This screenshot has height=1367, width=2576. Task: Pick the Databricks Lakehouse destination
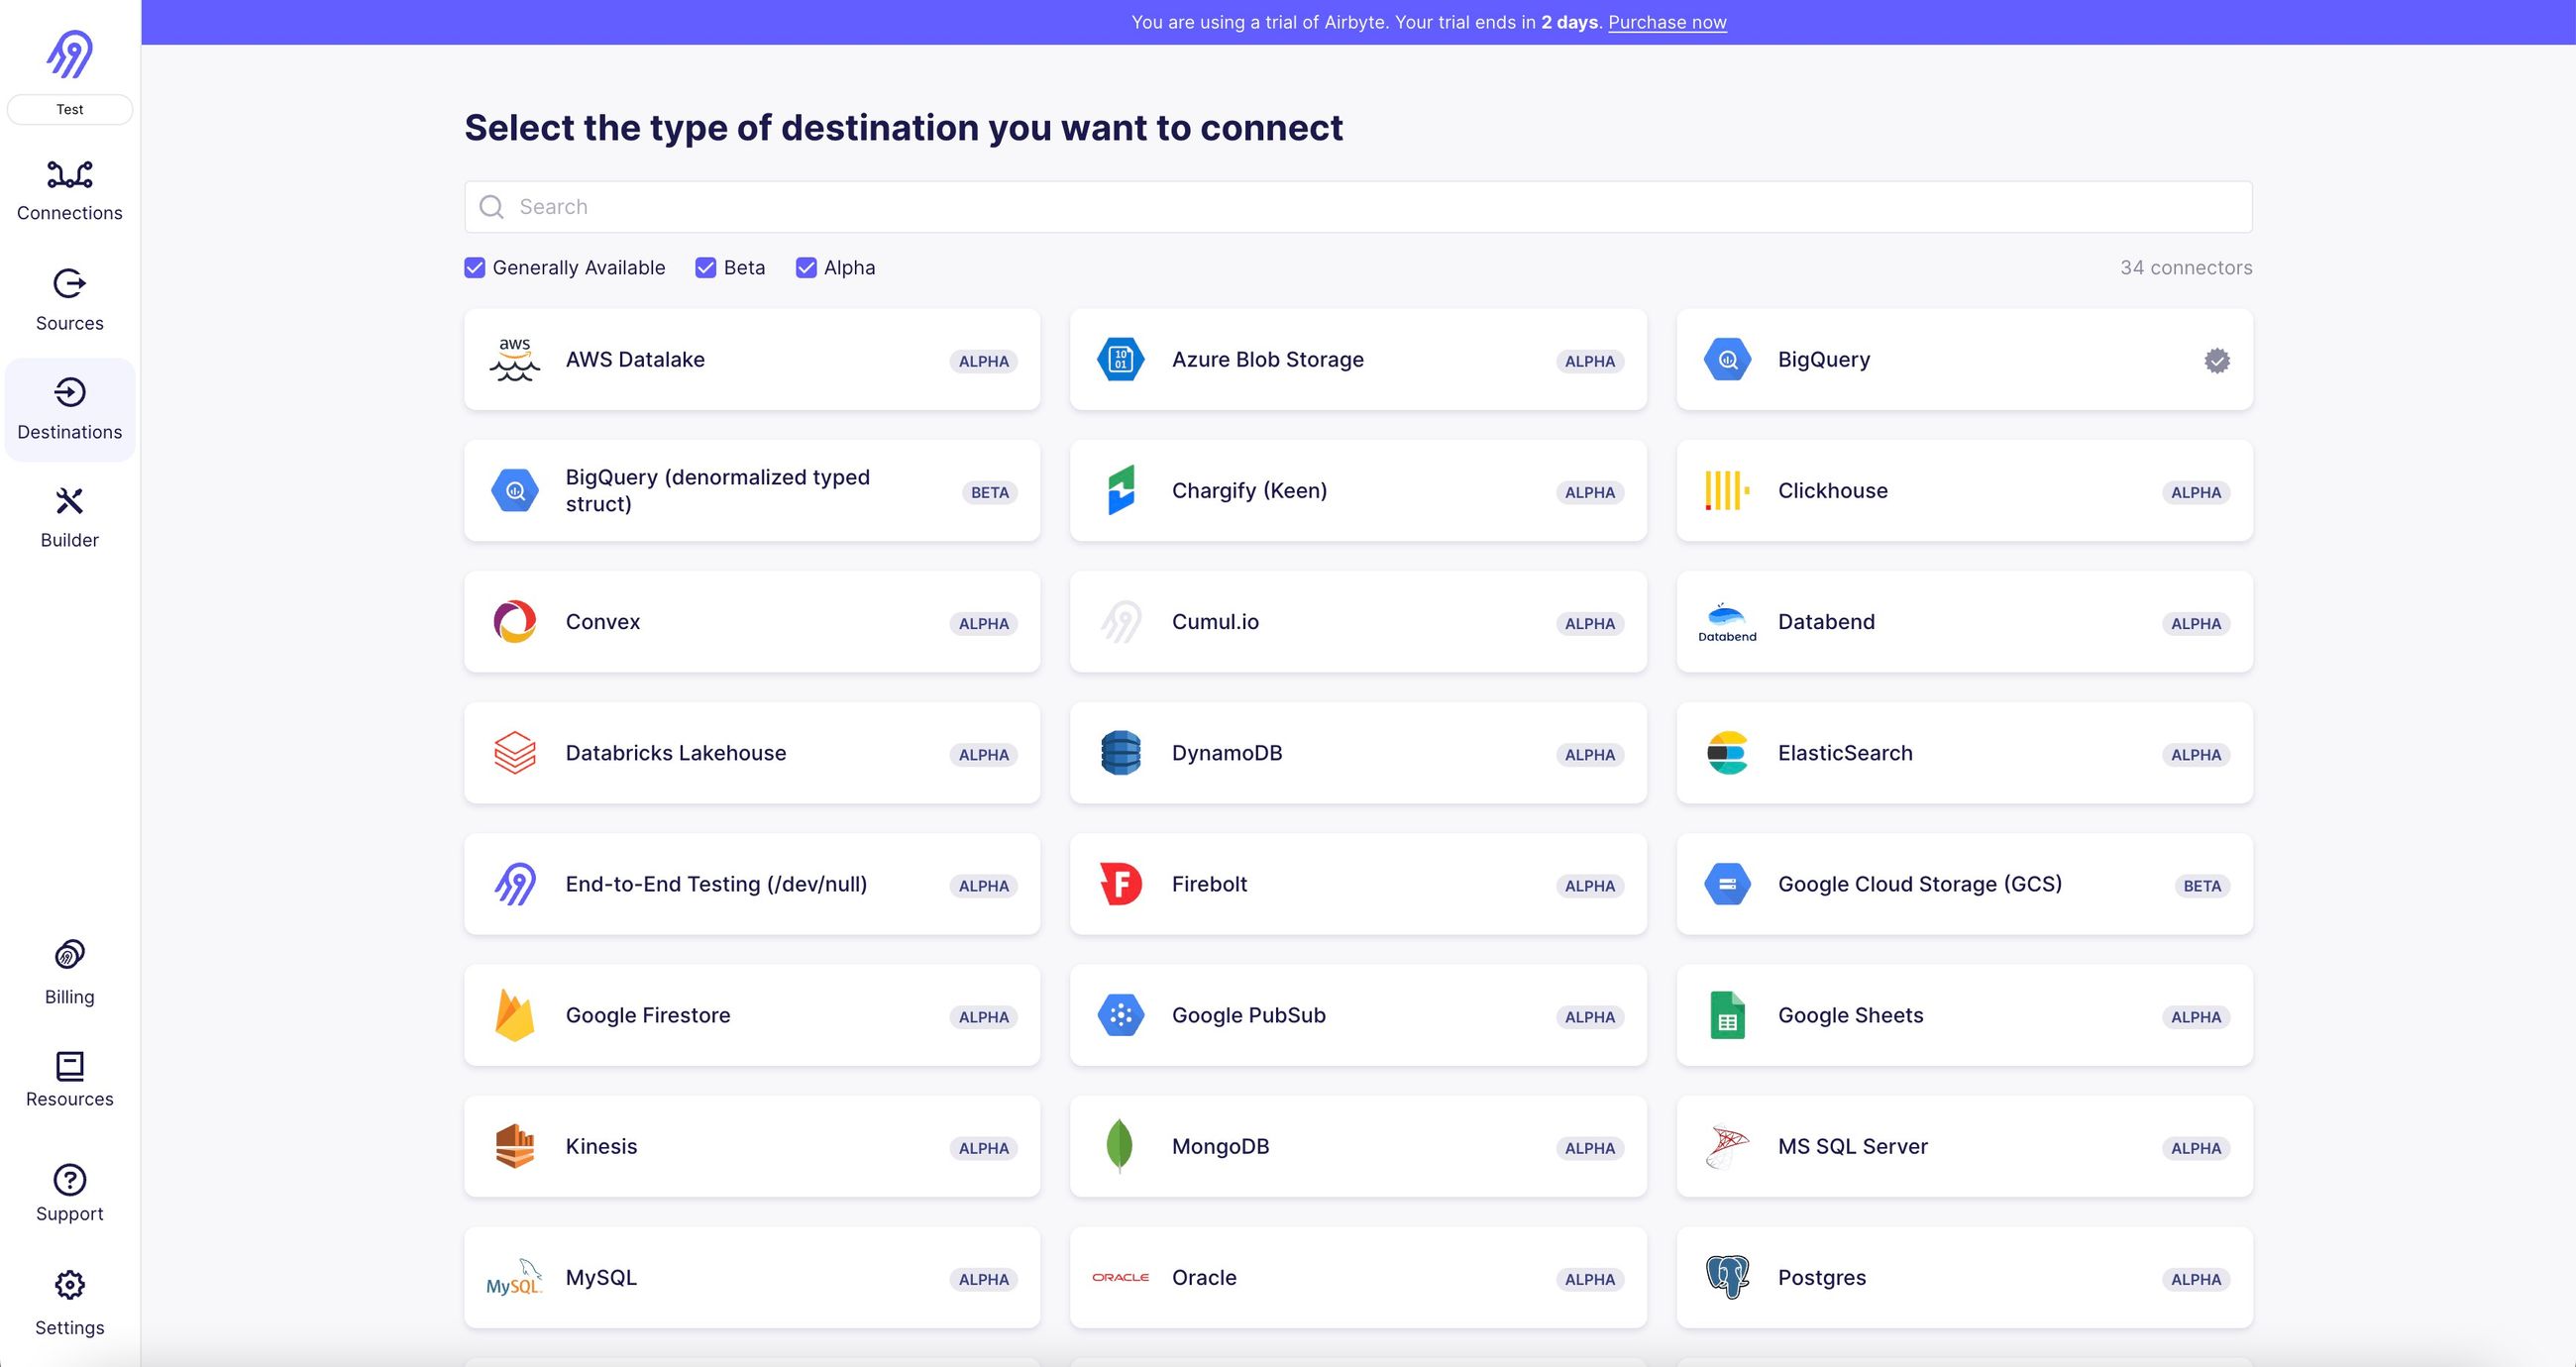pos(751,752)
